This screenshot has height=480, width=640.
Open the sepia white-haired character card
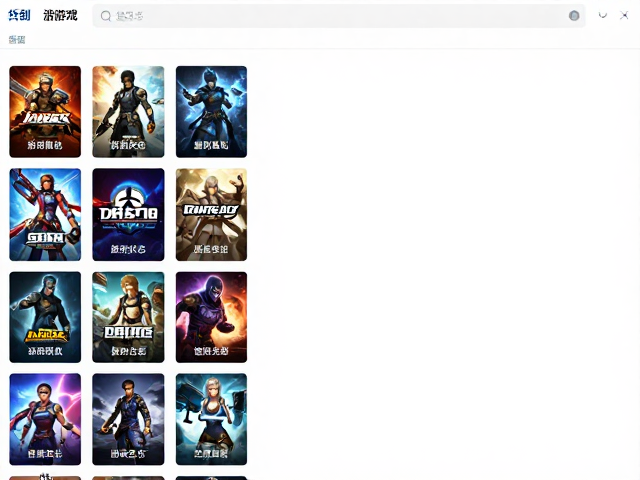coord(211,214)
